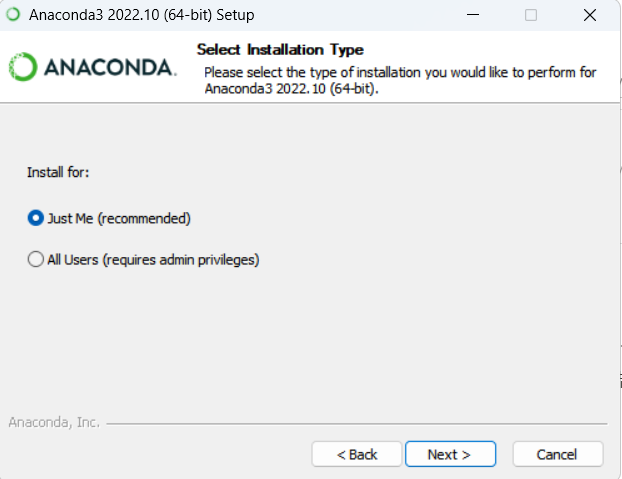Cancel the Anaconda installation

click(557, 454)
